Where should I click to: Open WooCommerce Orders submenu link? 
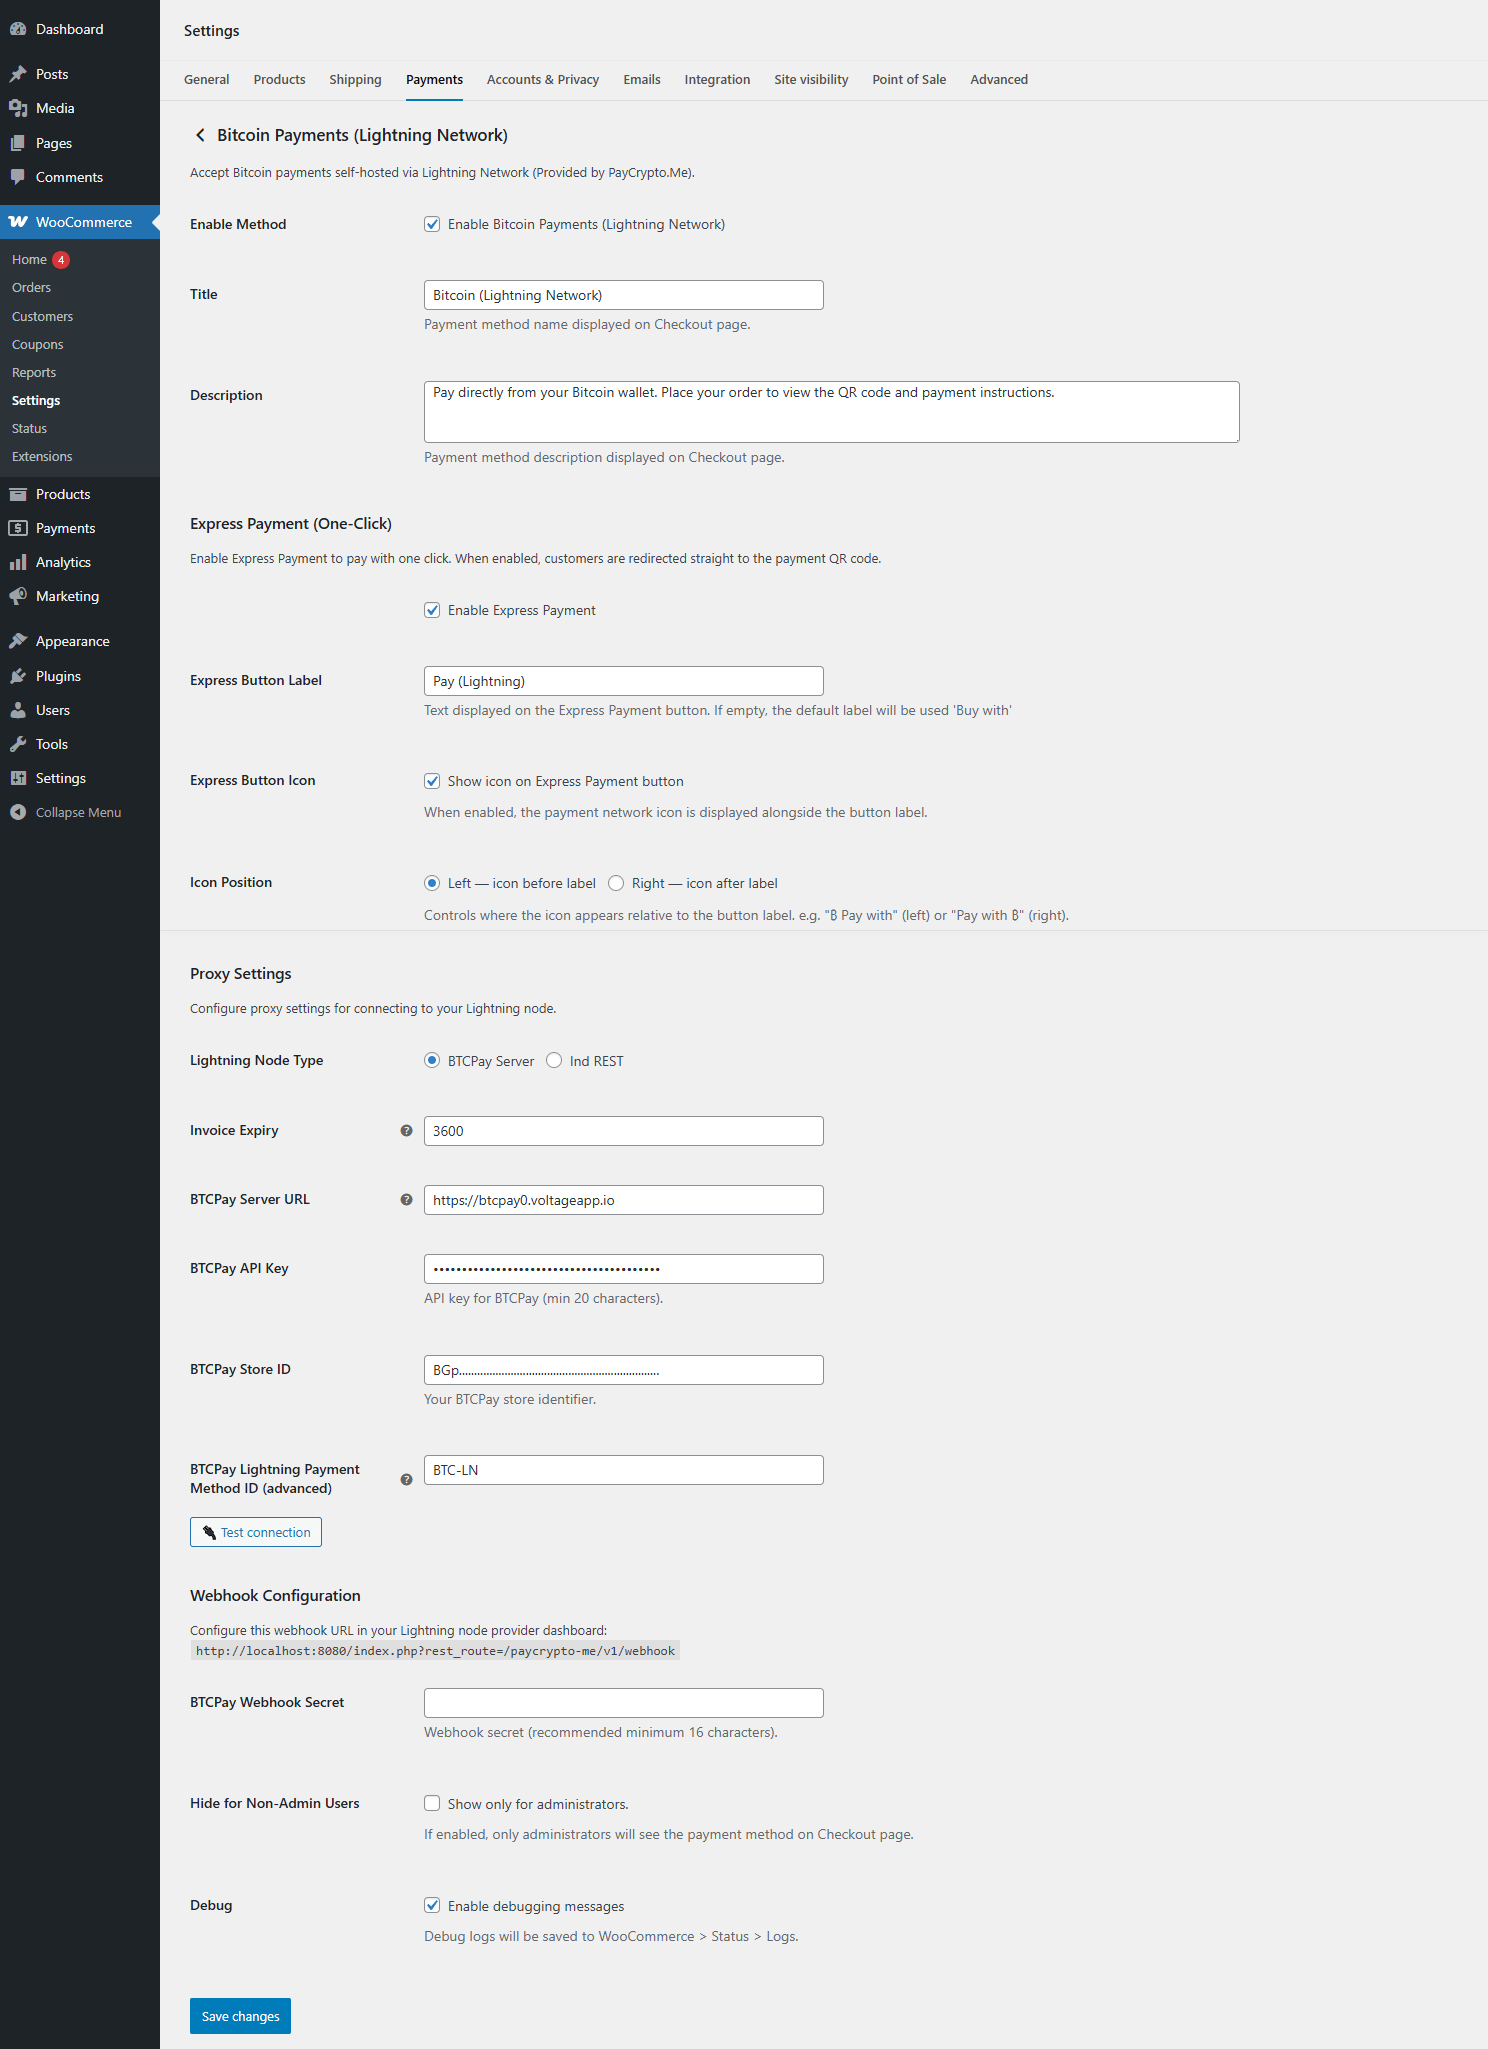point(31,288)
